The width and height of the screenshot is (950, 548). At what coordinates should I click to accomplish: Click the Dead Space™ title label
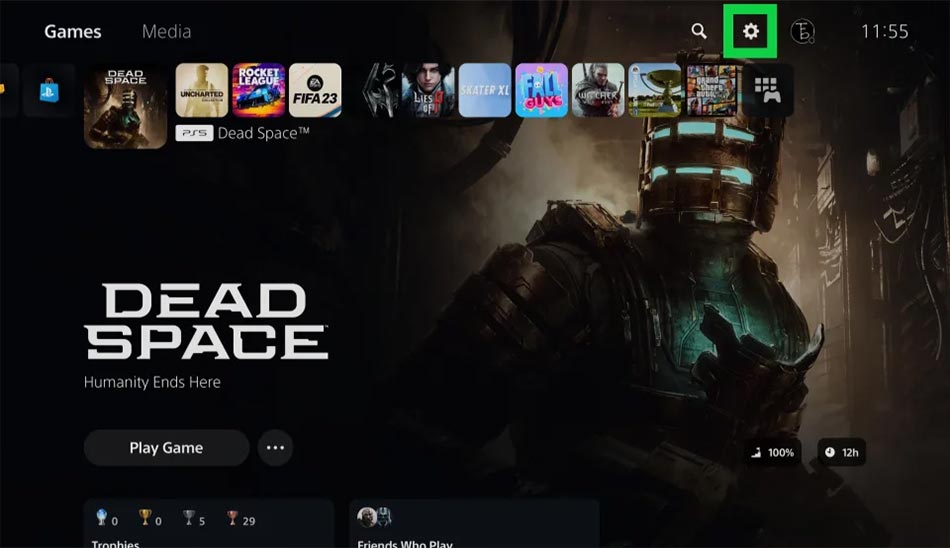pos(264,133)
